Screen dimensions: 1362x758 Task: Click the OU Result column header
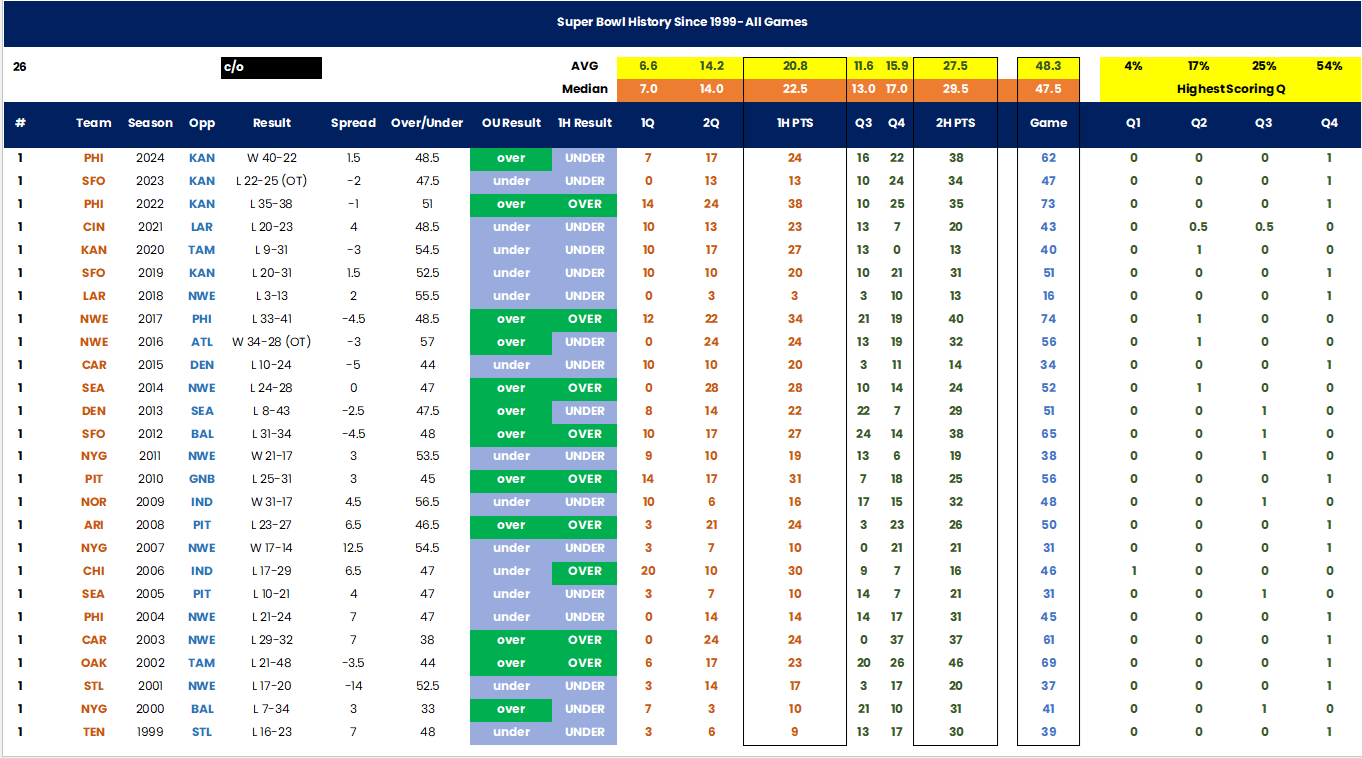coord(511,123)
